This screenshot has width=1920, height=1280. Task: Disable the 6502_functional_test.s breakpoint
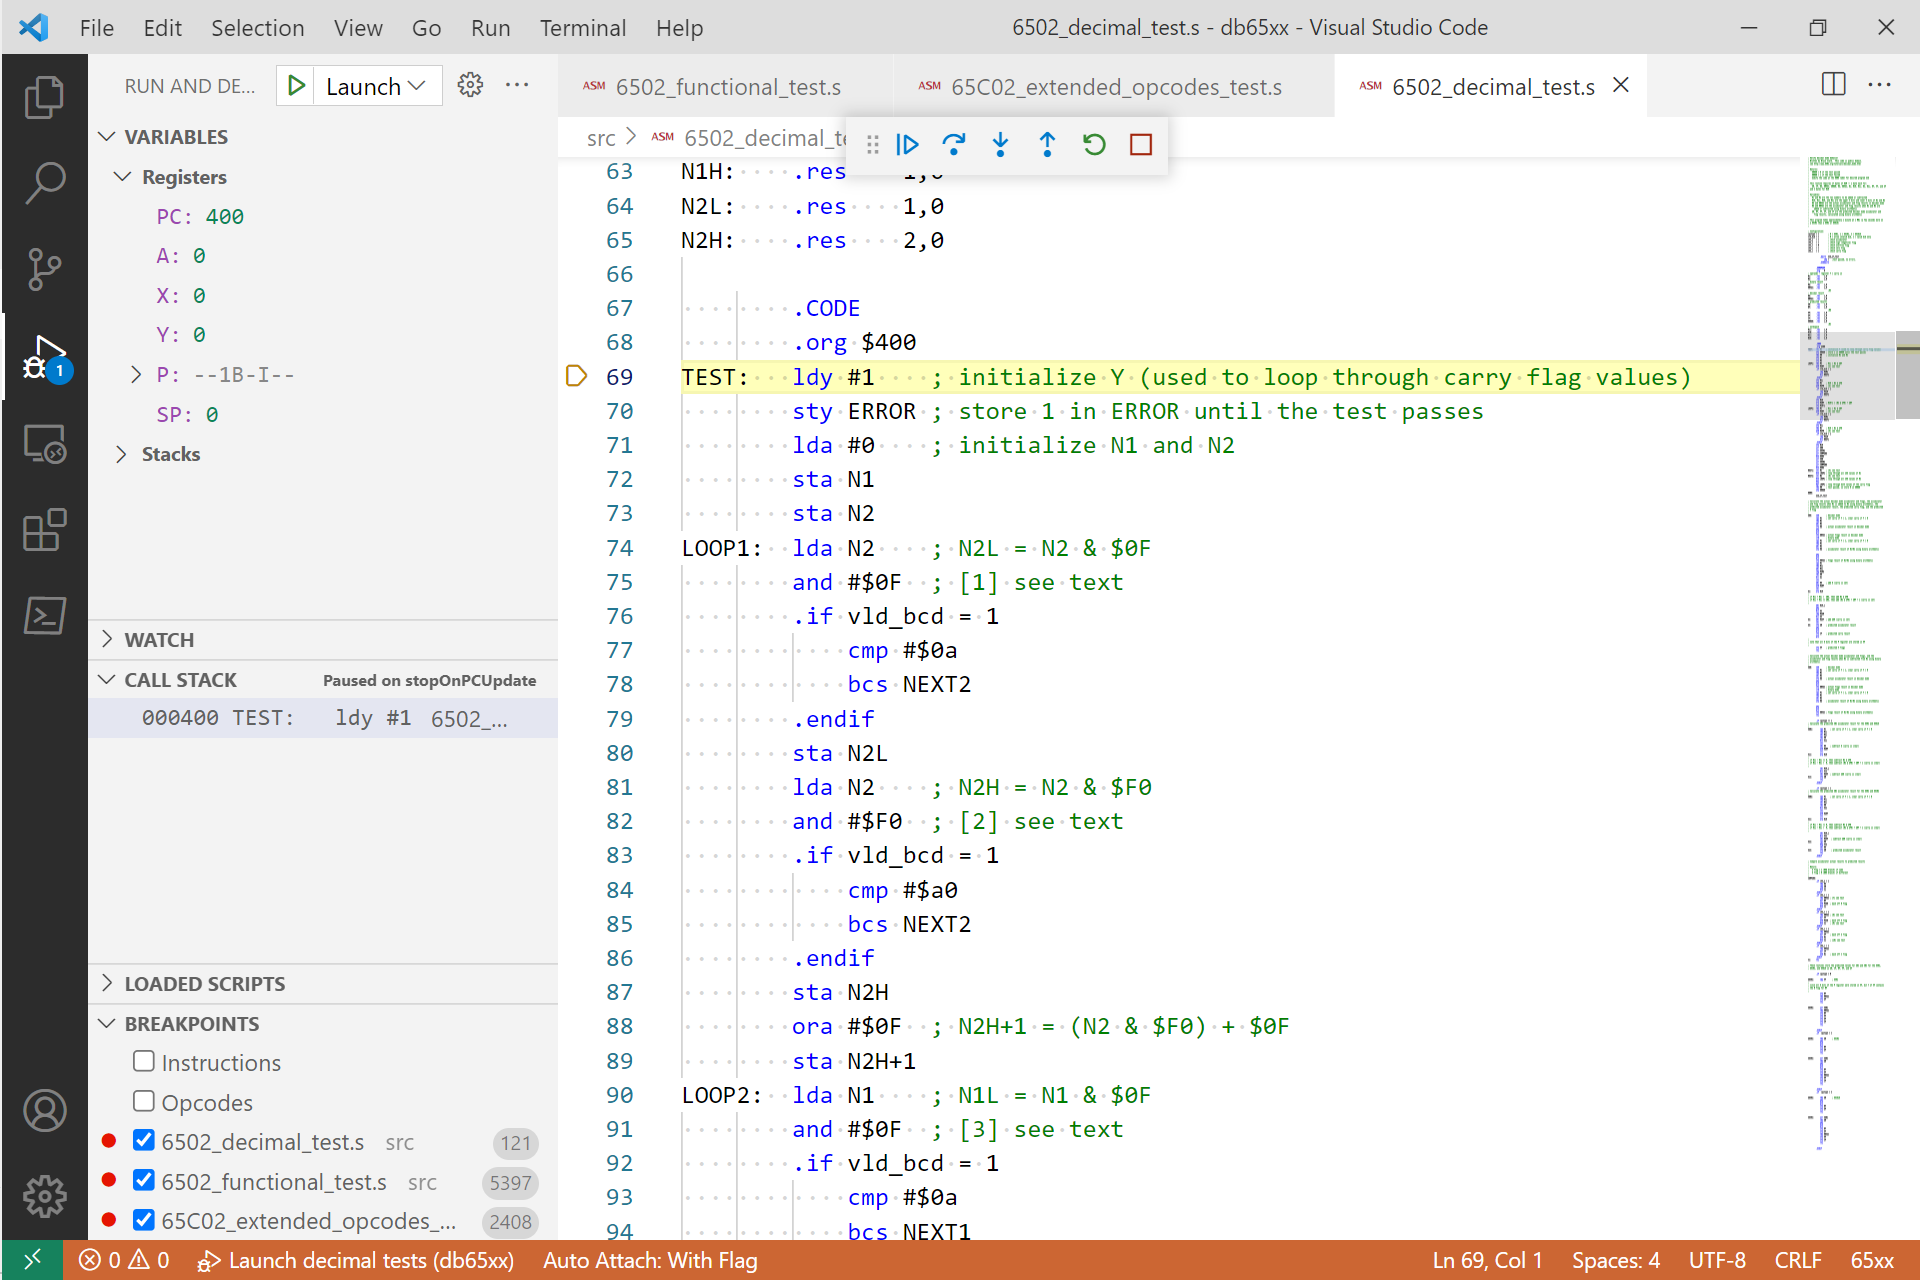click(x=144, y=1181)
